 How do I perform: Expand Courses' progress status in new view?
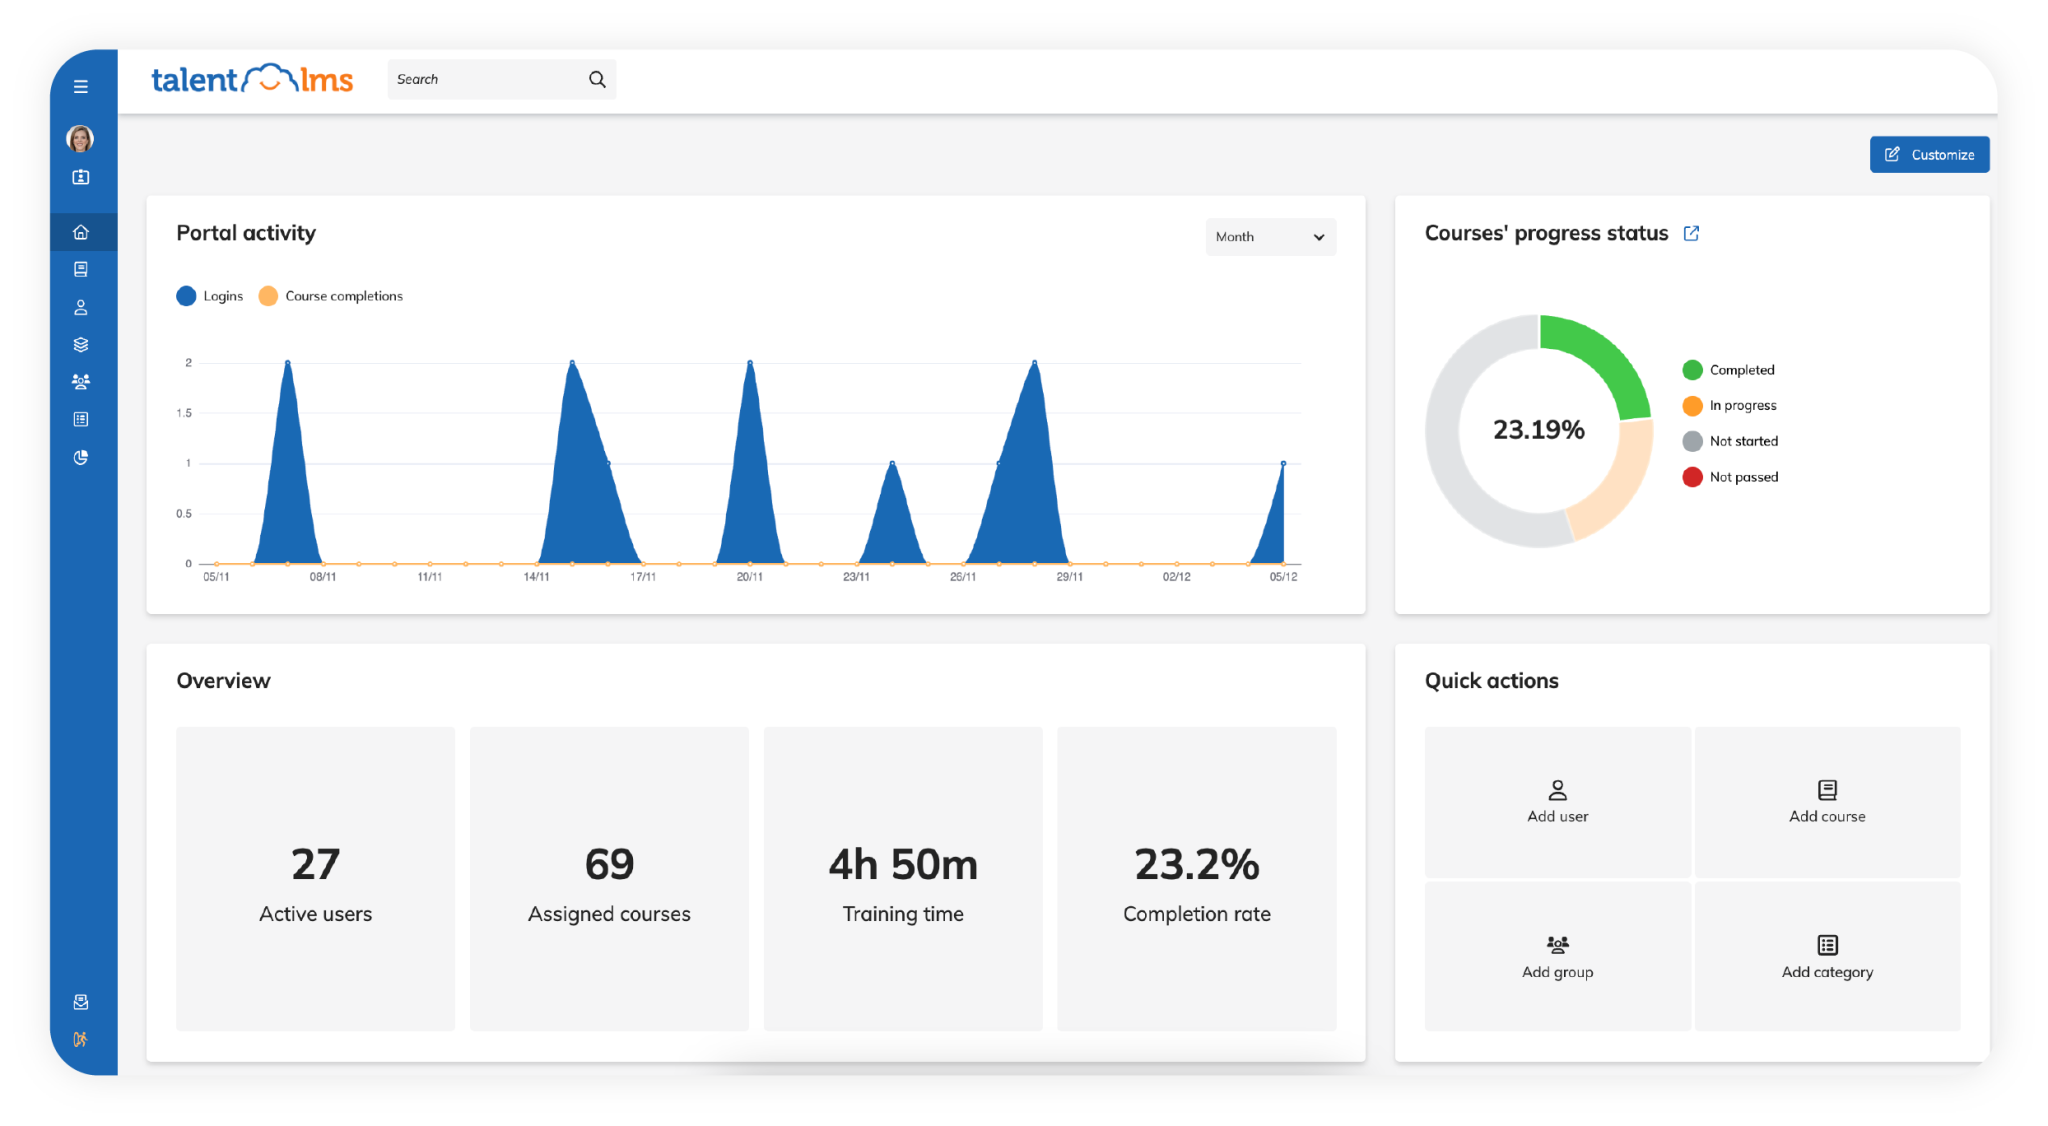click(1692, 233)
